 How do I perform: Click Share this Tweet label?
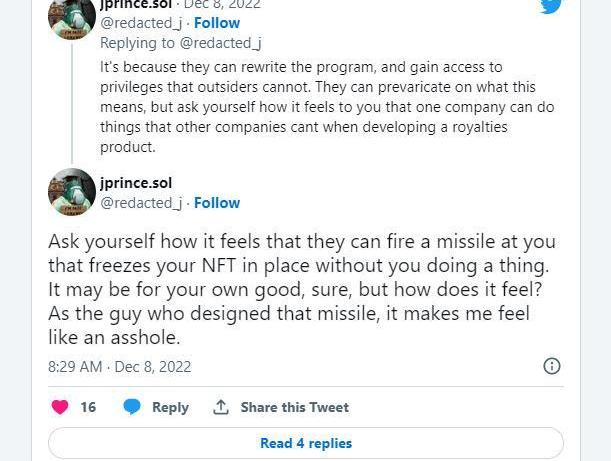pos(294,407)
